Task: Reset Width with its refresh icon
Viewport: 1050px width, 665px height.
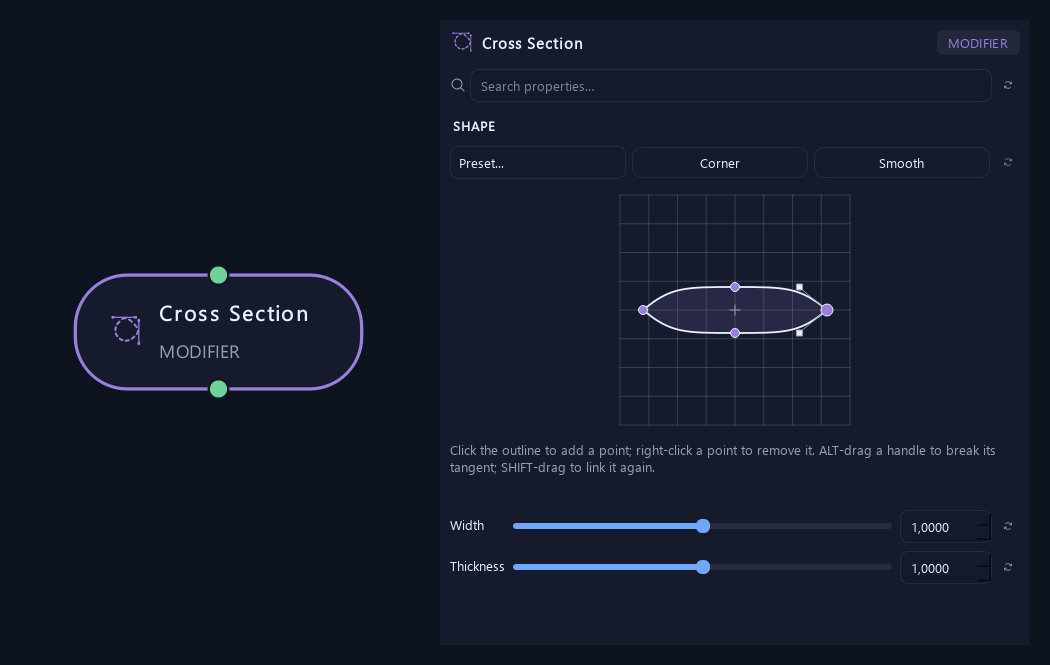Action: tap(1008, 526)
